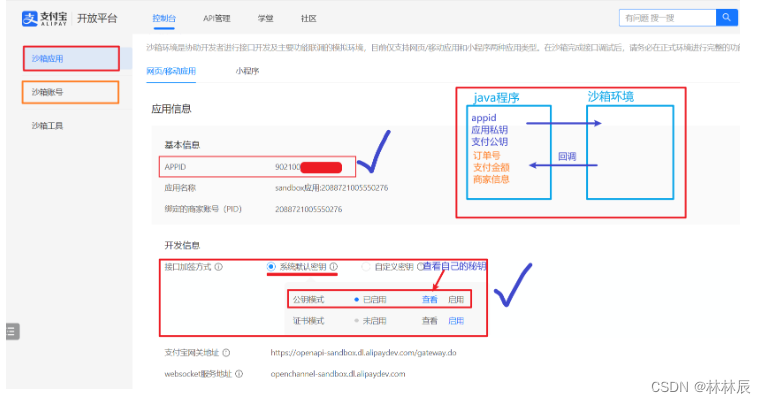This screenshot has width=766, height=403.
Task: Click the openchannel-sandbox websocket address
Action: pos(338,374)
